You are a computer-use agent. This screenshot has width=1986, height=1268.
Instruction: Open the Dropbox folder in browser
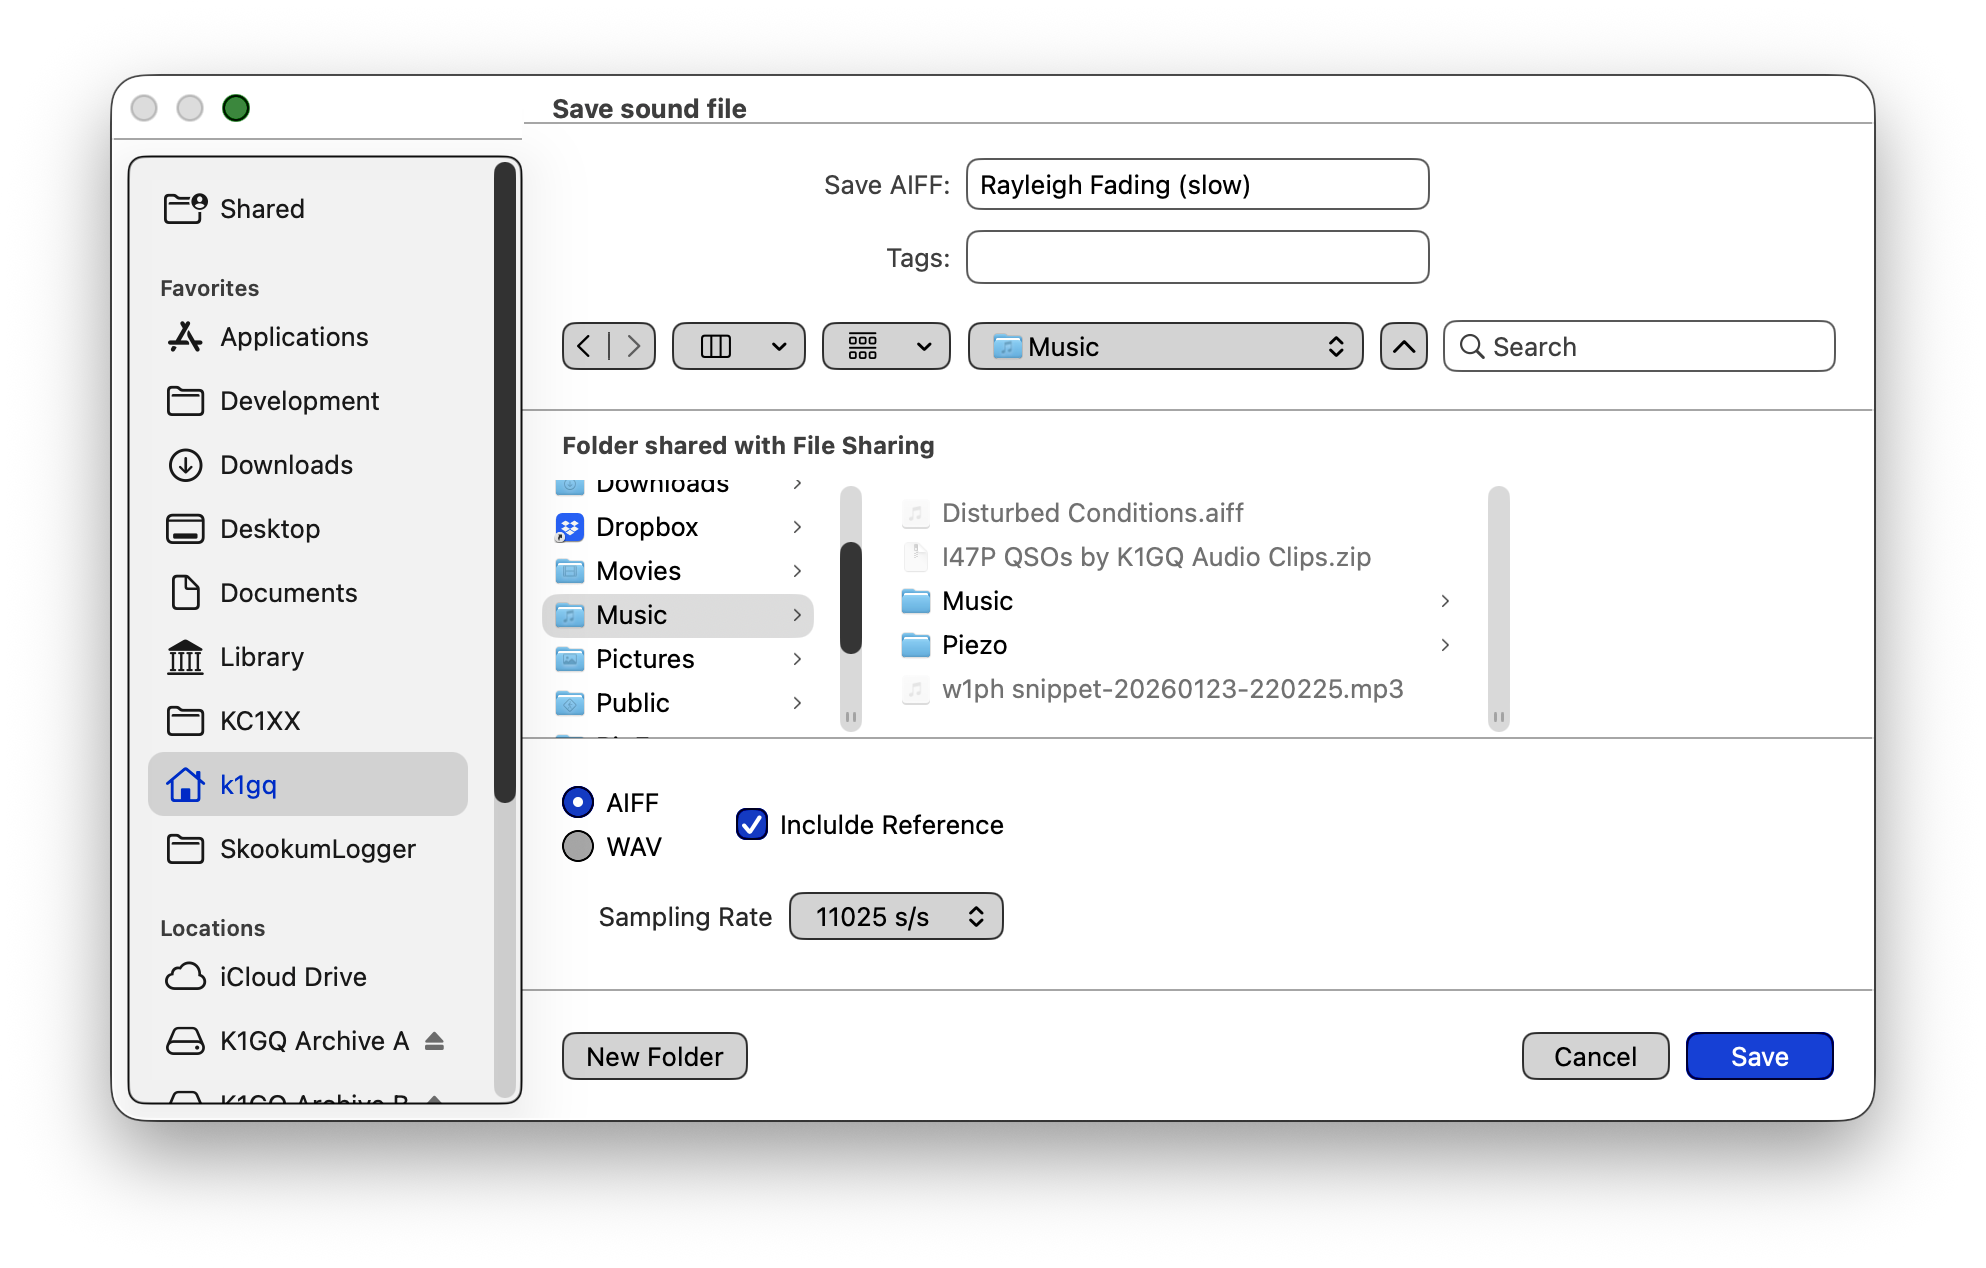[x=647, y=527]
